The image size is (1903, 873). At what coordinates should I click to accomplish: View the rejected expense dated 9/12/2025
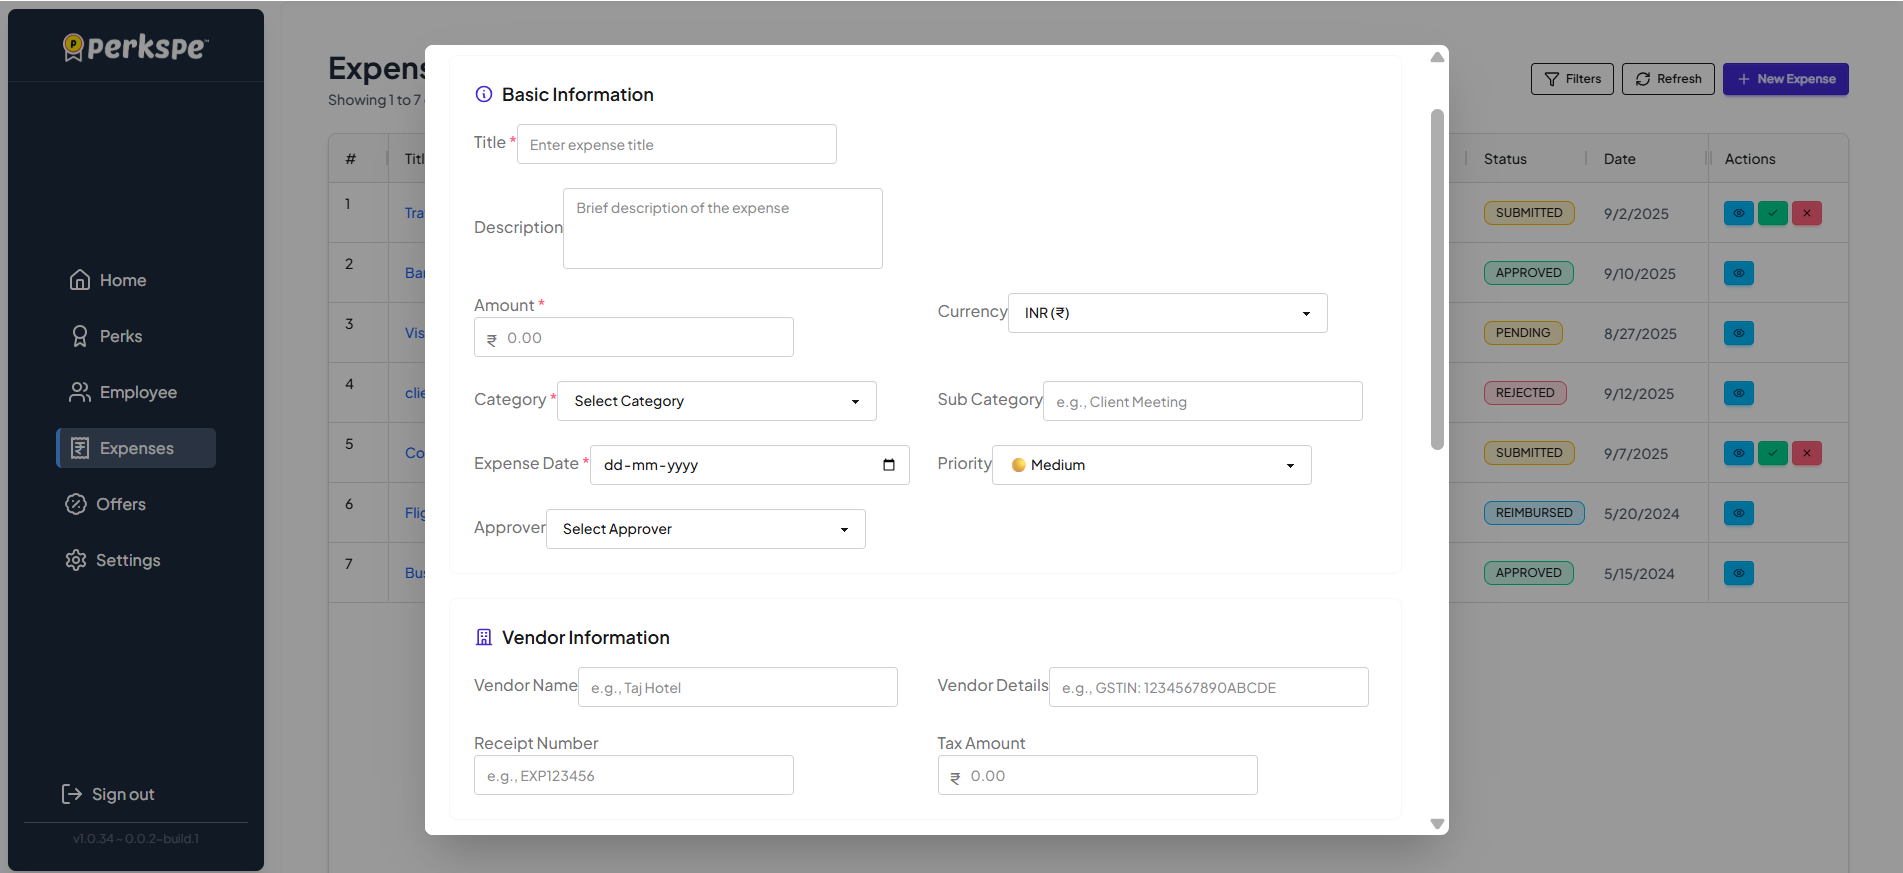pyautogui.click(x=1738, y=393)
